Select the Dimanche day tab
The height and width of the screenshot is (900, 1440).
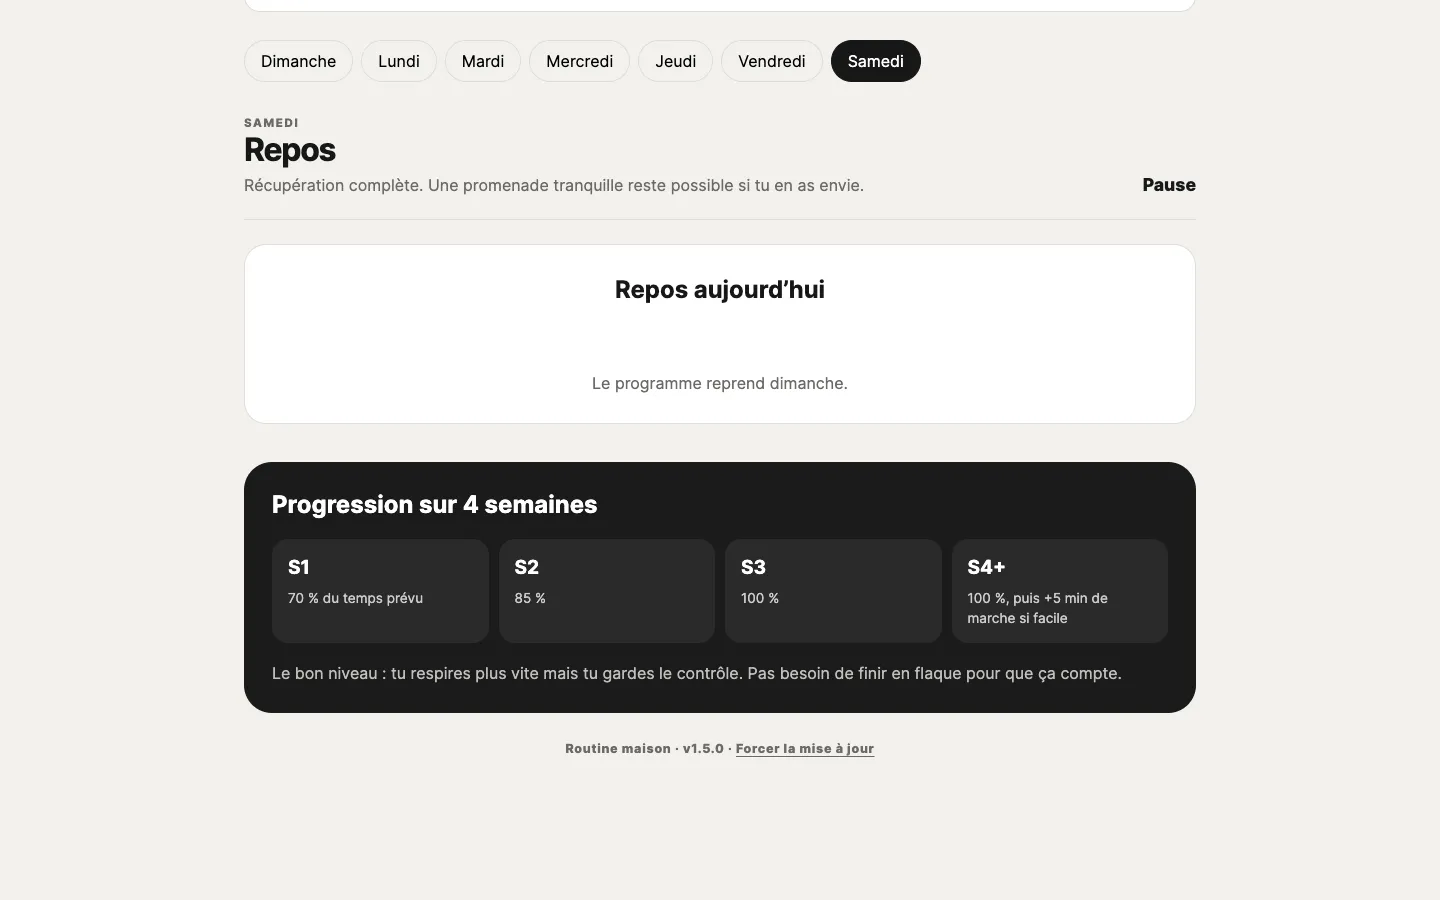pyautogui.click(x=298, y=61)
